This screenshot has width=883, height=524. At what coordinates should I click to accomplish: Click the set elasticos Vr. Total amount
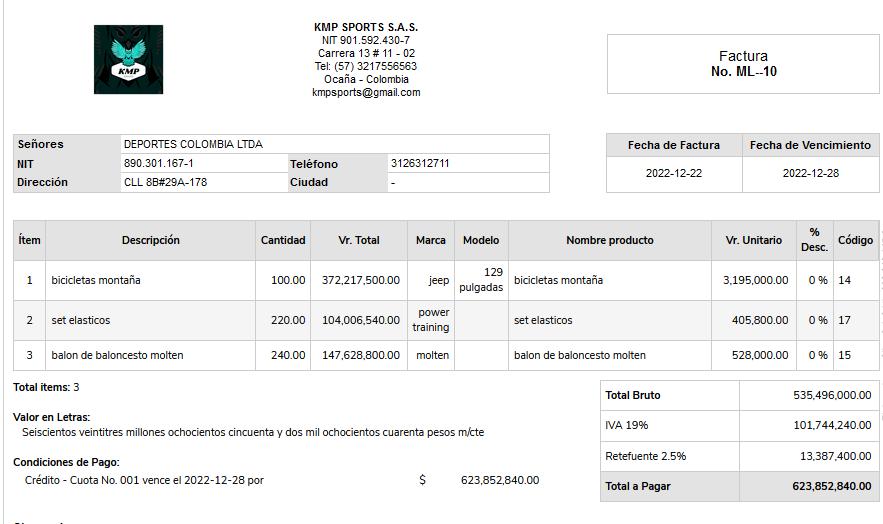pyautogui.click(x=360, y=320)
